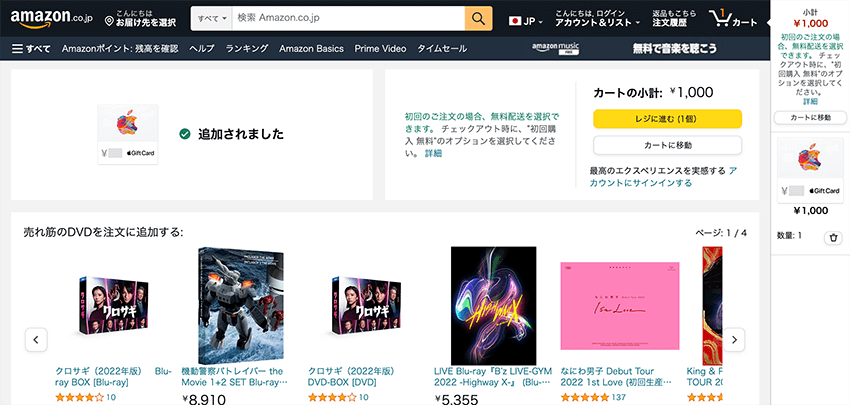Open the ランキング nav item

pos(247,49)
